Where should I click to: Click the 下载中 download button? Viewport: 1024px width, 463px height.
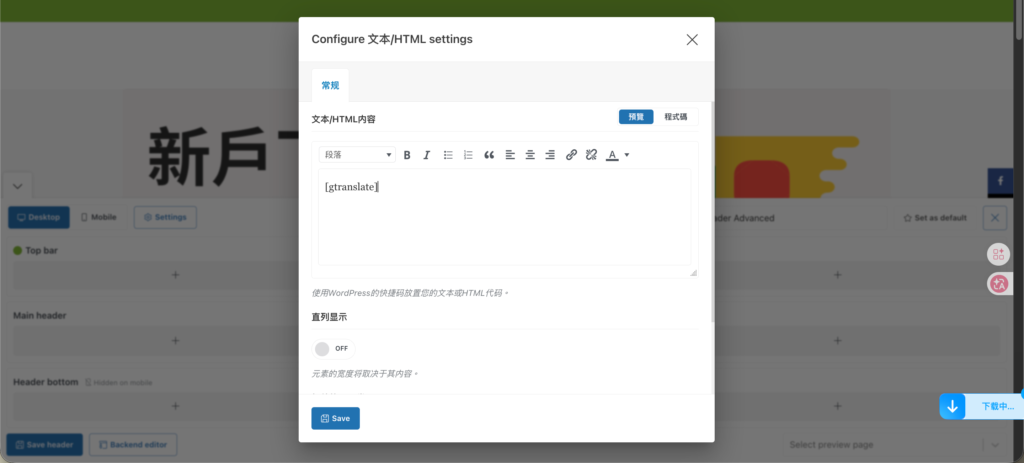982,406
